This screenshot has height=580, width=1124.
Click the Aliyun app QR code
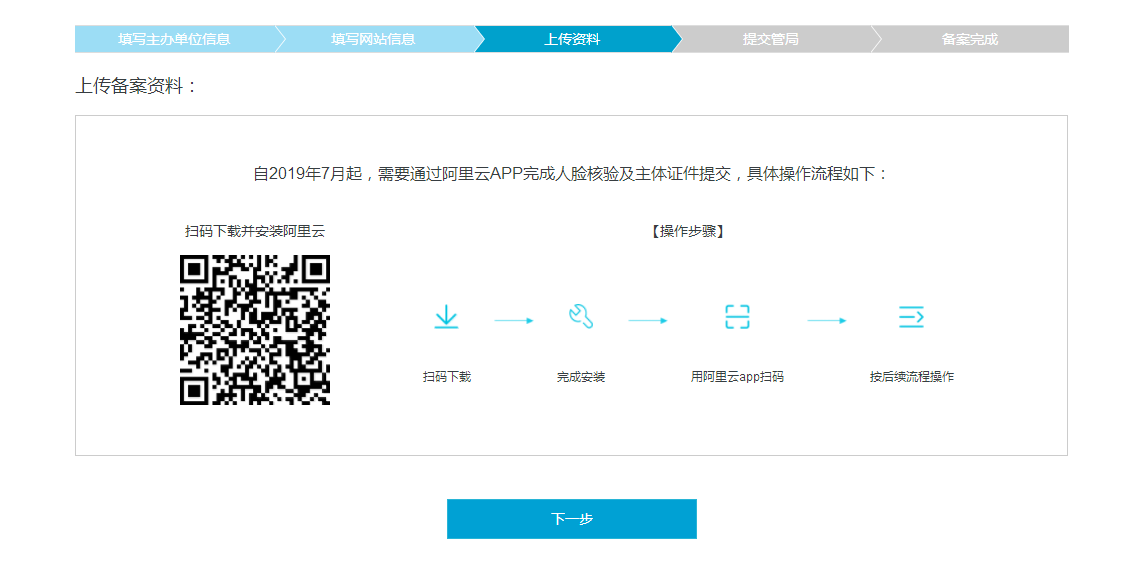[254, 330]
